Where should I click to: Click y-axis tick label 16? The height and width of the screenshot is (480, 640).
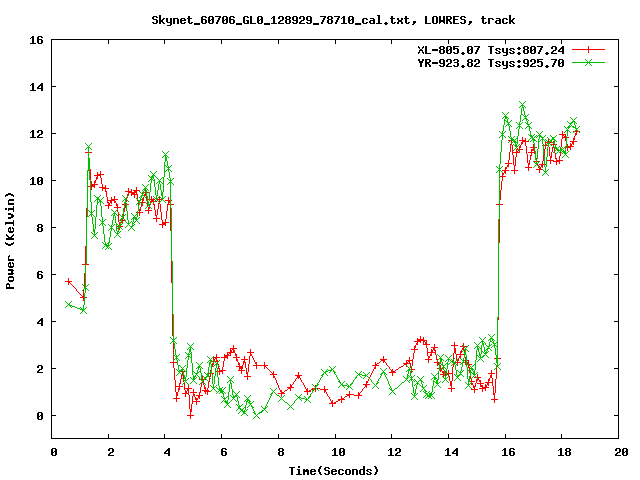(36, 40)
